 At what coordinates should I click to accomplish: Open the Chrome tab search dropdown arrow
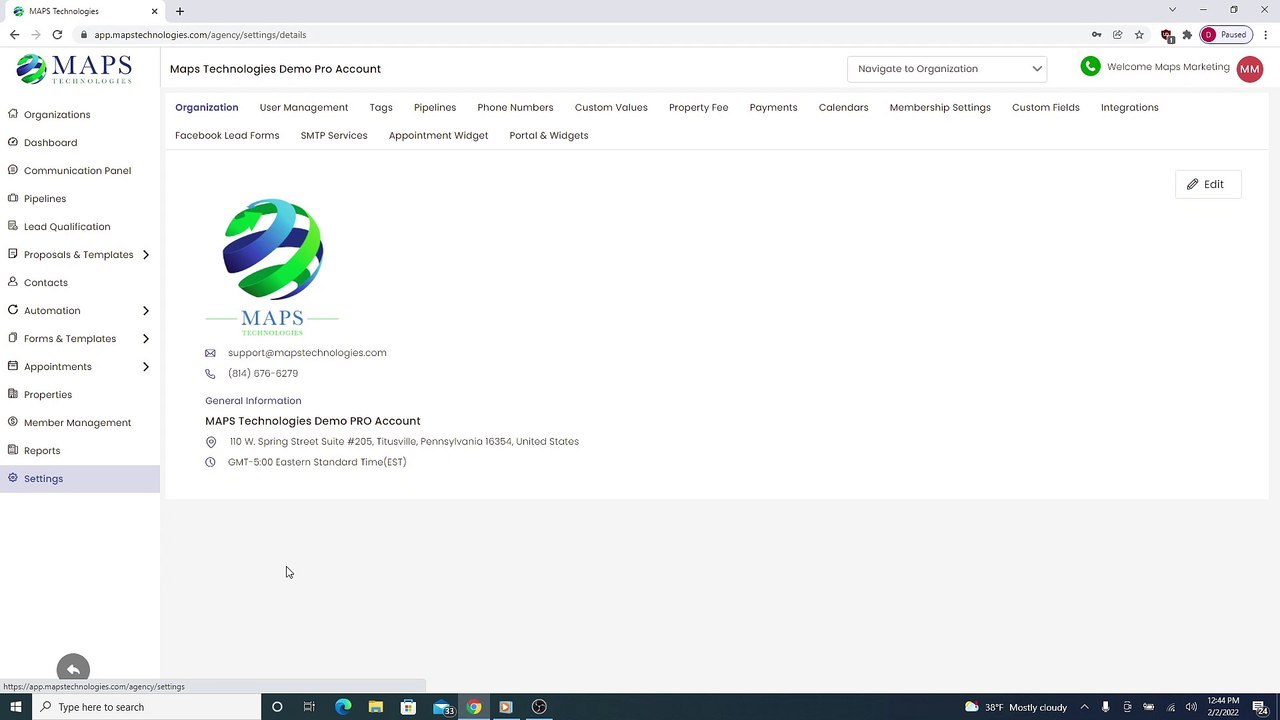(1172, 10)
